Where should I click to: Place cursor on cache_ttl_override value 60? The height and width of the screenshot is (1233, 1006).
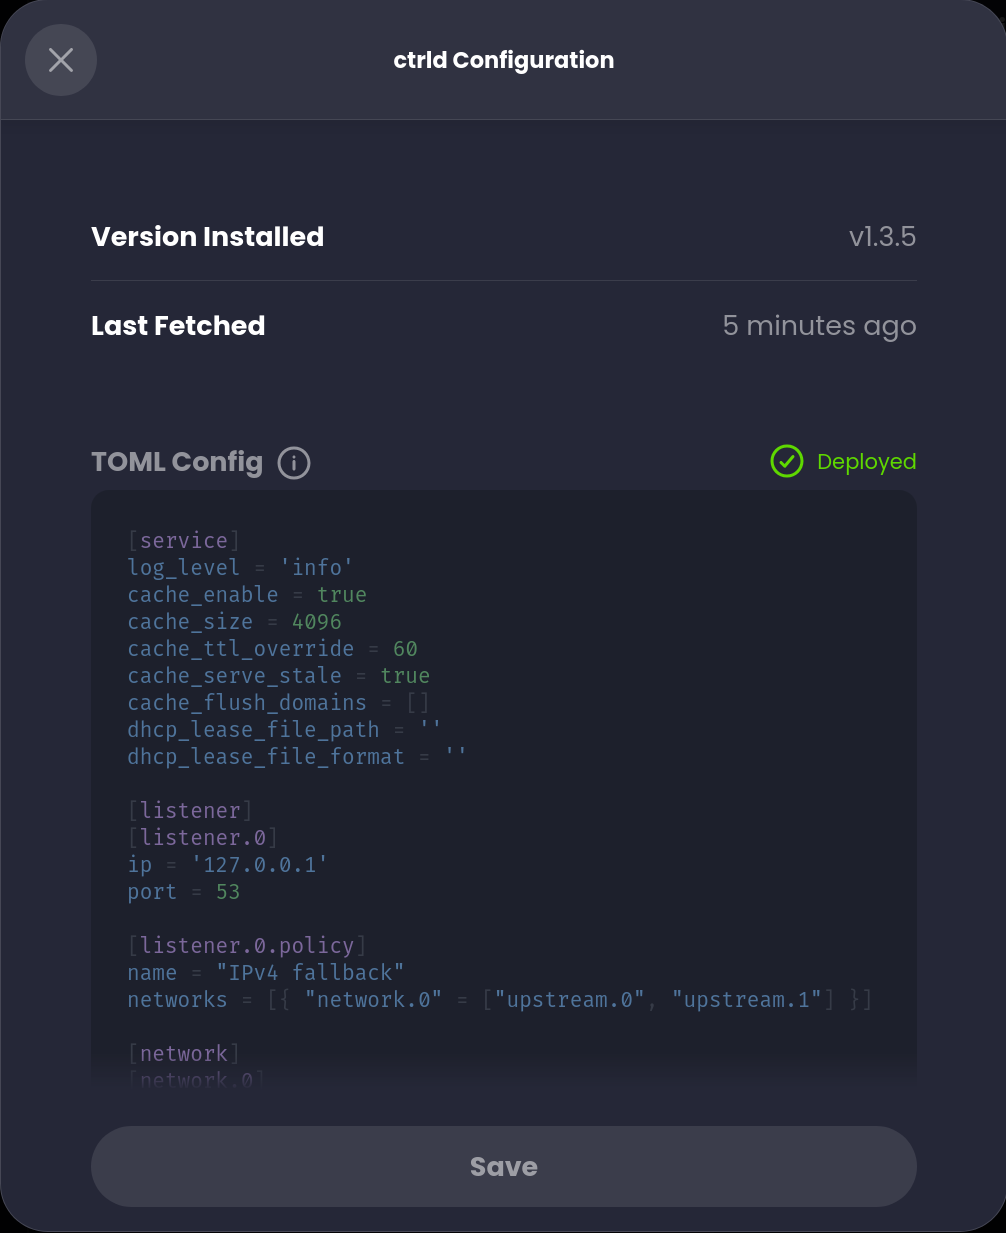pos(405,649)
